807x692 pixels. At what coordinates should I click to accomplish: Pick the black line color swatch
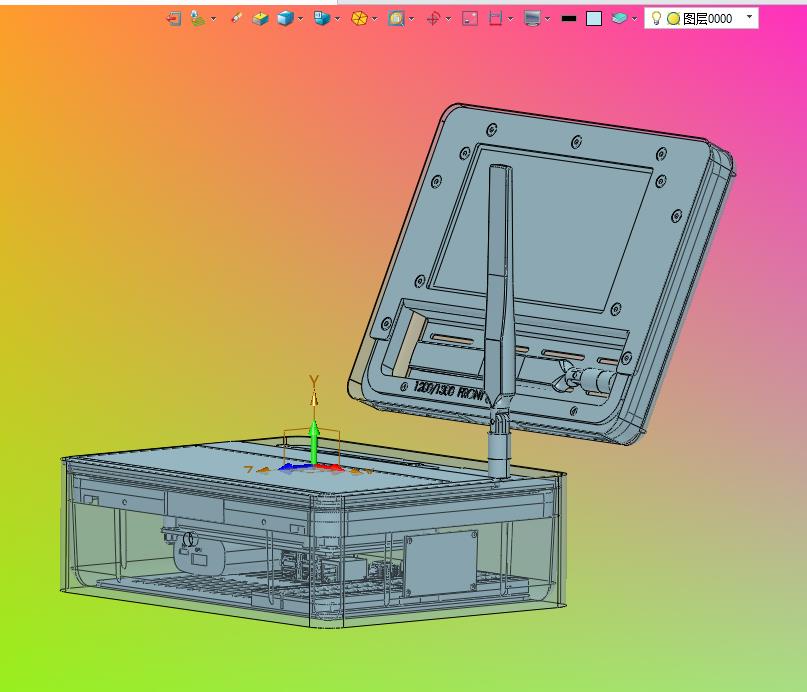click(x=569, y=19)
